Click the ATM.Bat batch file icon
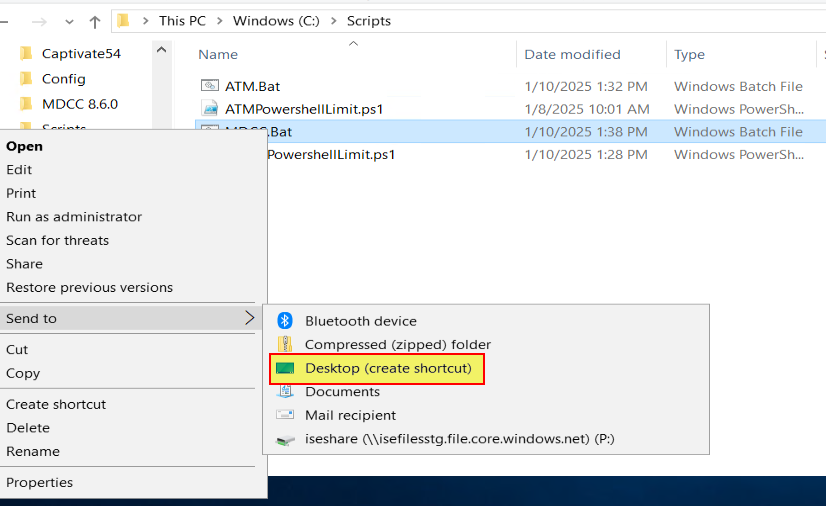This screenshot has height=506, width=826. click(210, 85)
